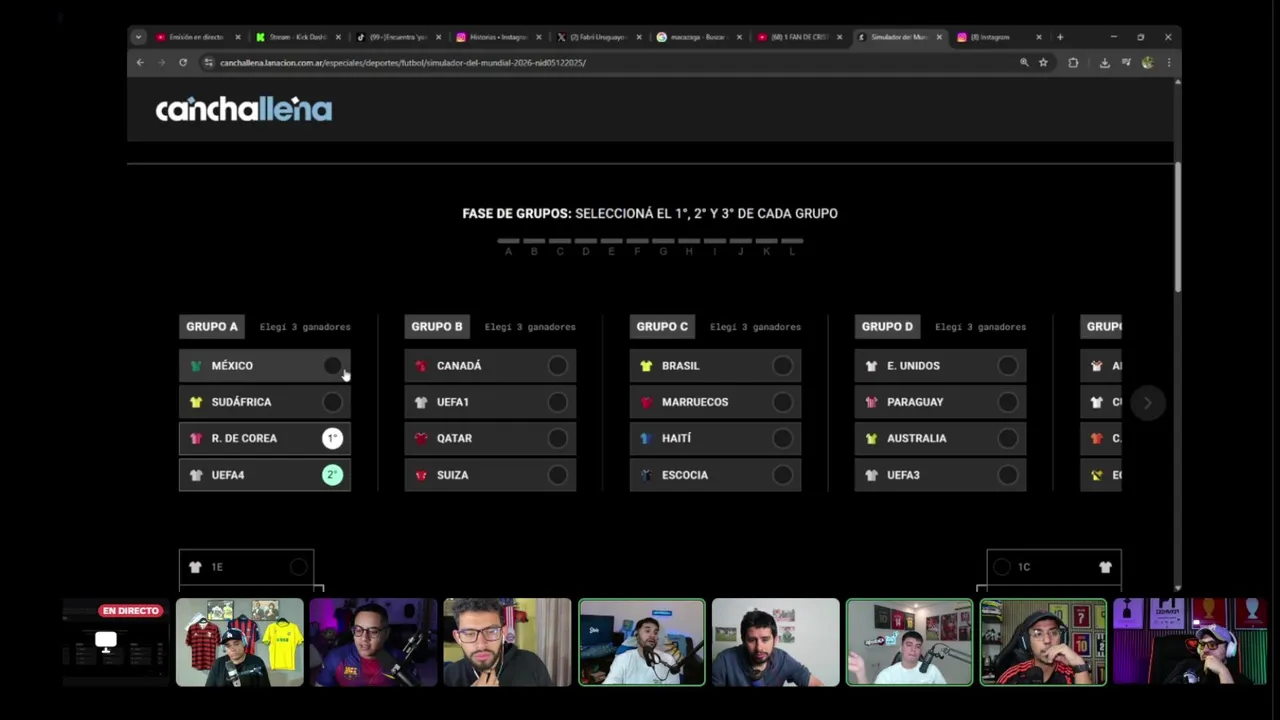Click group L progress indicator segment
Viewport: 1280px width, 720px height.
pos(792,241)
